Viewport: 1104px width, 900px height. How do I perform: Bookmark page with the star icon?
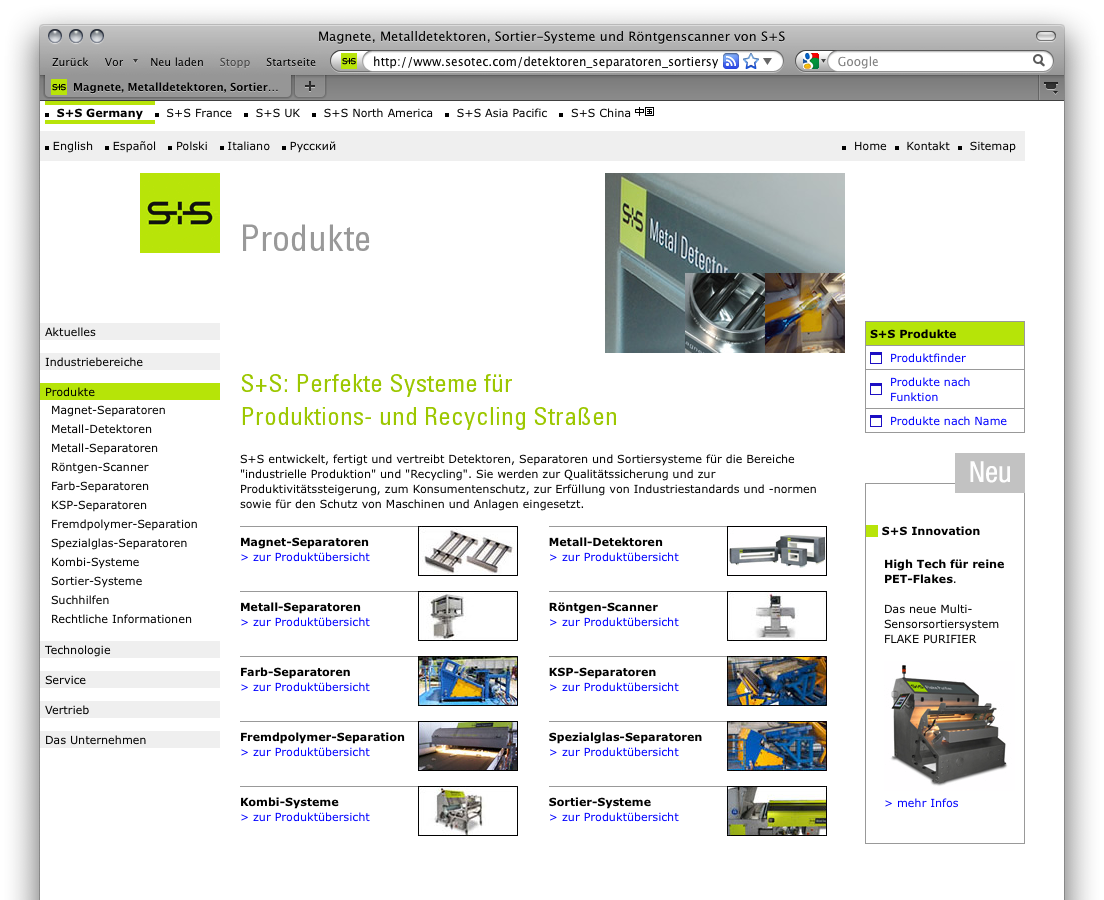(x=751, y=61)
